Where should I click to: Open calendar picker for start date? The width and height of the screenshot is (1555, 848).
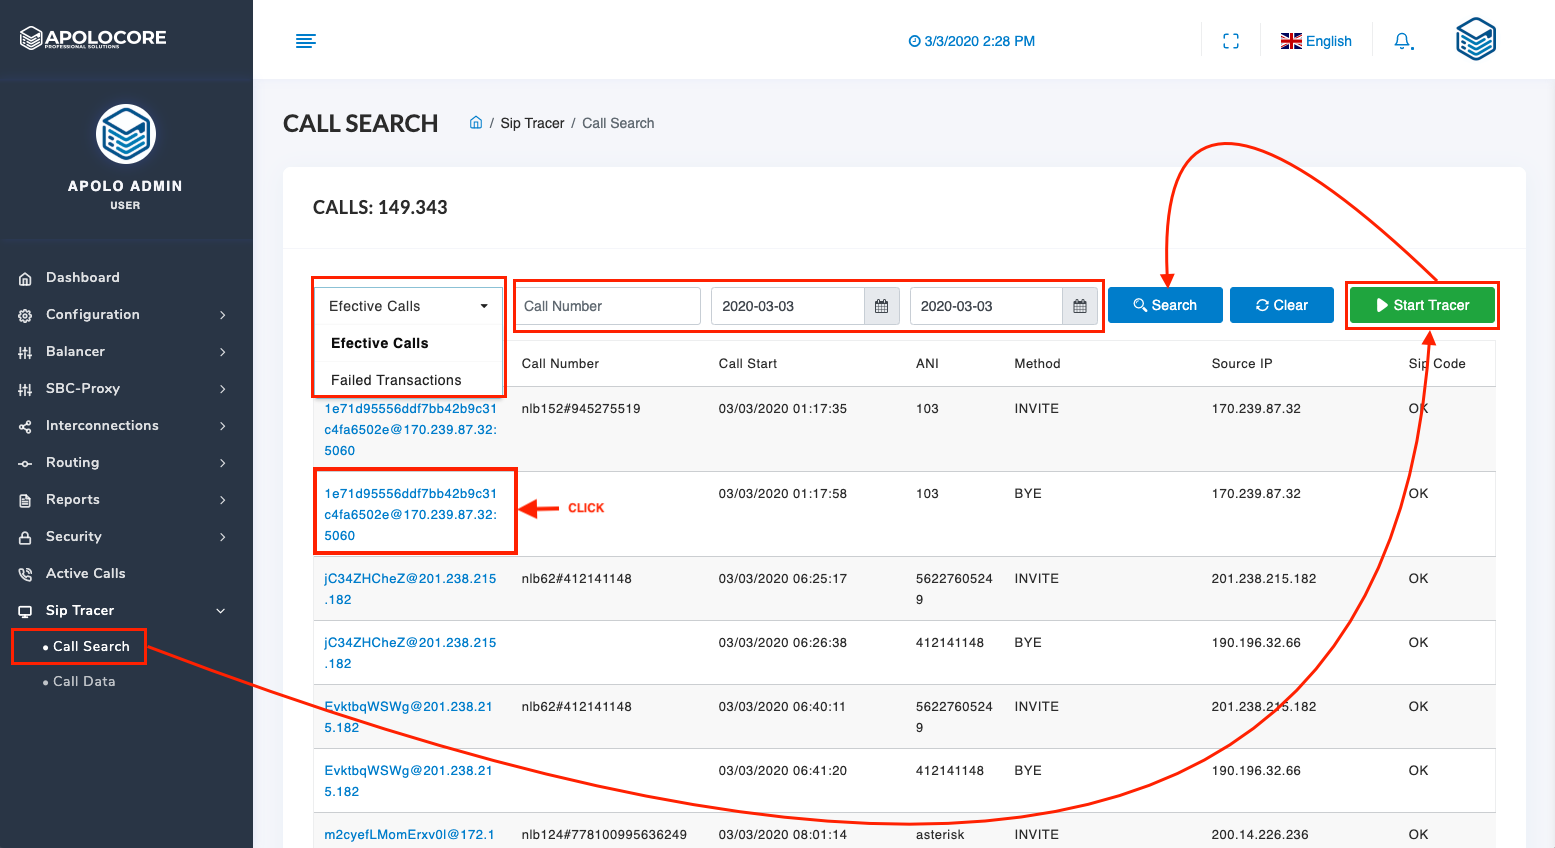point(881,306)
